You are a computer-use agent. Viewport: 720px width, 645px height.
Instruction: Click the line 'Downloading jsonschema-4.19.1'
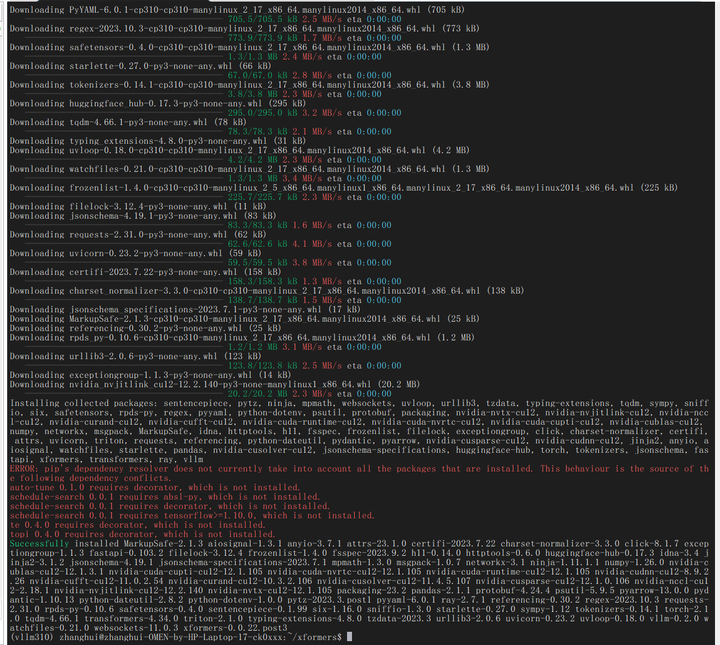point(143,216)
